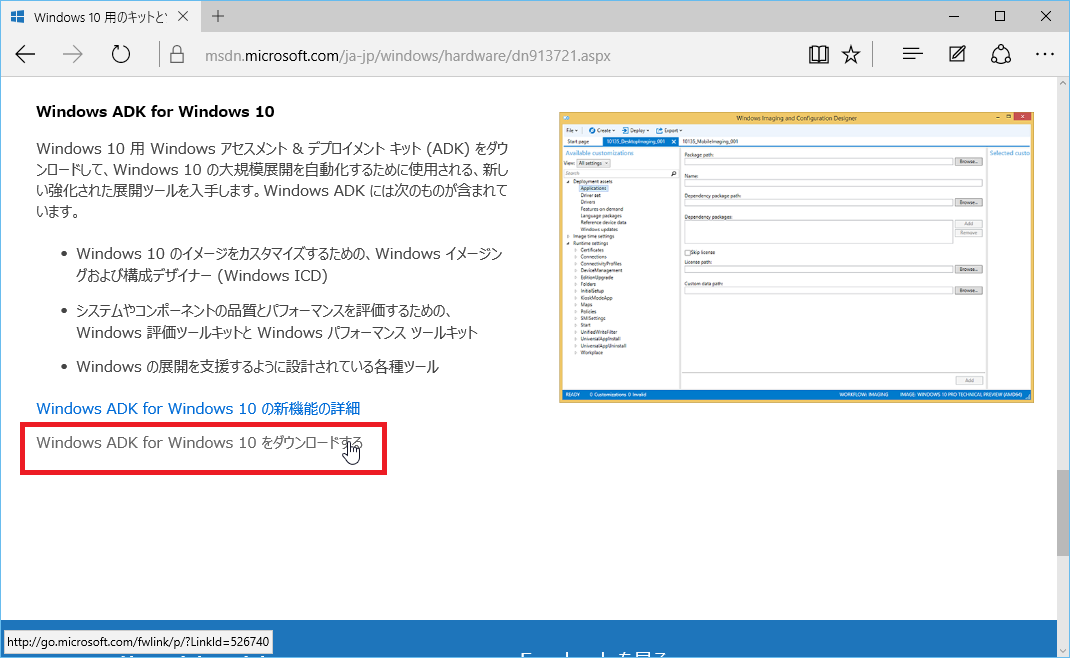
Task: Close the Windows 10 用のキット tab
Action: coord(183,16)
